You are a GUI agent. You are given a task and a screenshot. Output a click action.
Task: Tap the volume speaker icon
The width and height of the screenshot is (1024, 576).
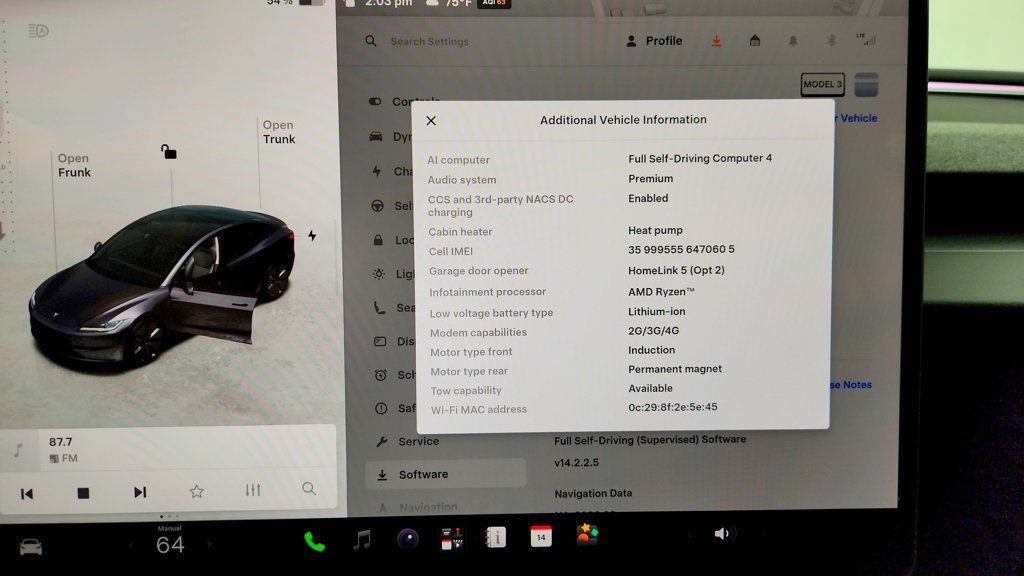click(722, 534)
